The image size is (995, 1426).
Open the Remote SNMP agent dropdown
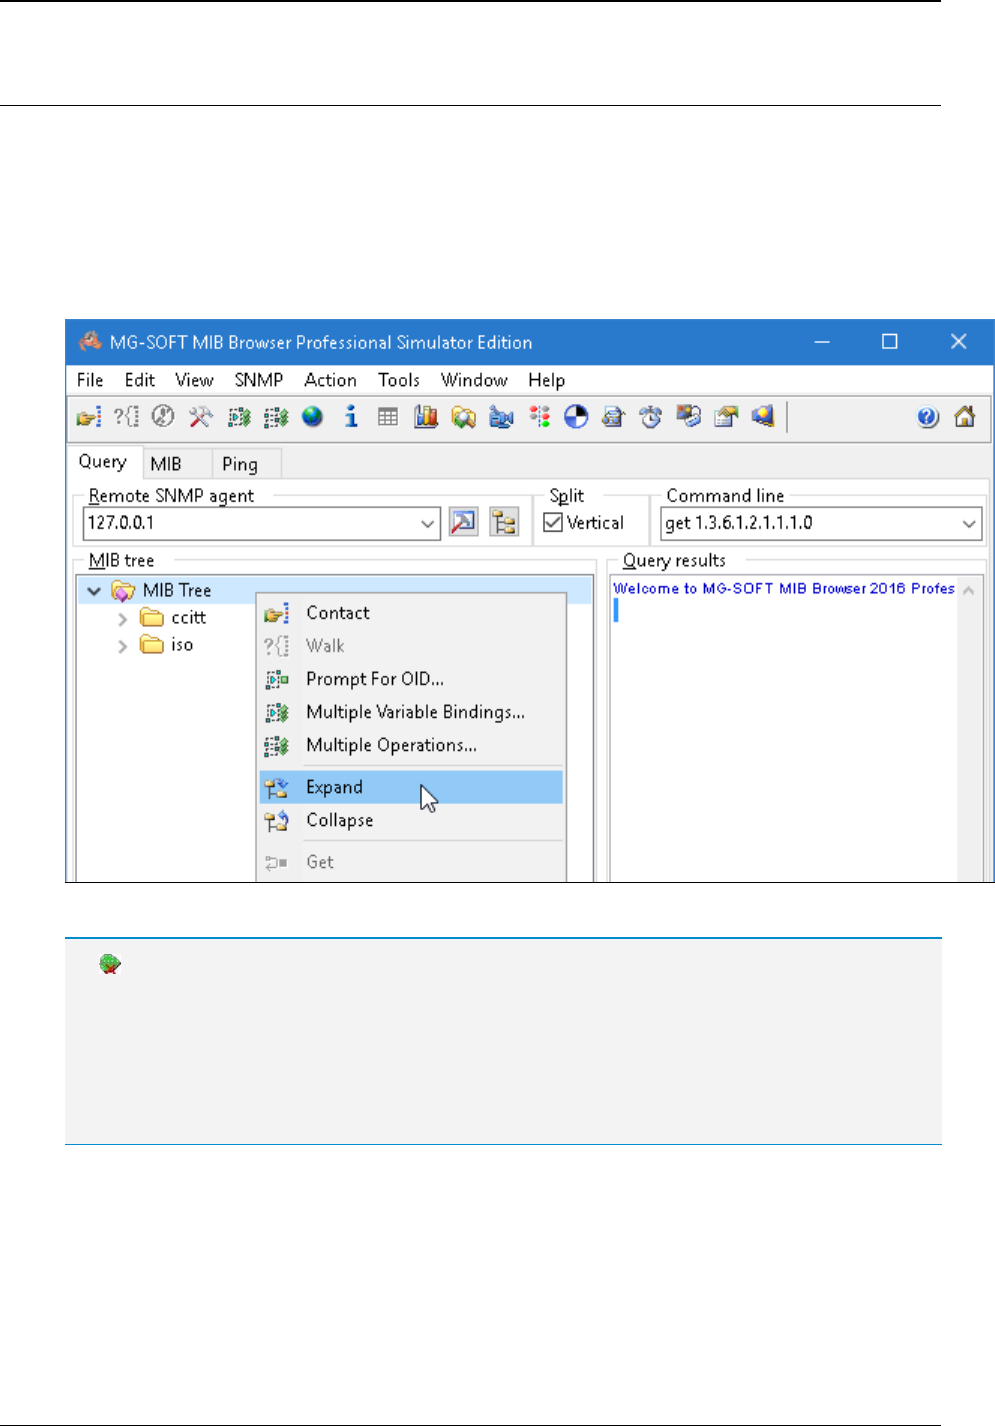click(428, 523)
